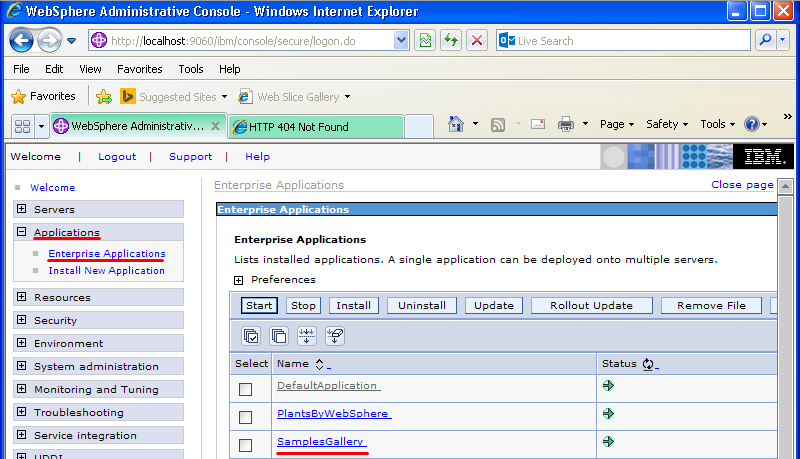Open the Tools command bar menu

717,124
